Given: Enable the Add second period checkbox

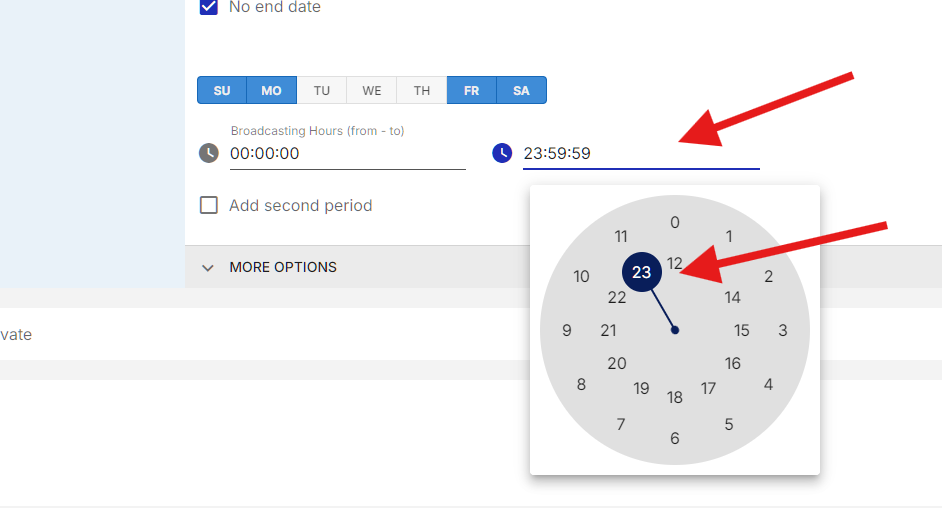Looking at the screenshot, I should (208, 205).
